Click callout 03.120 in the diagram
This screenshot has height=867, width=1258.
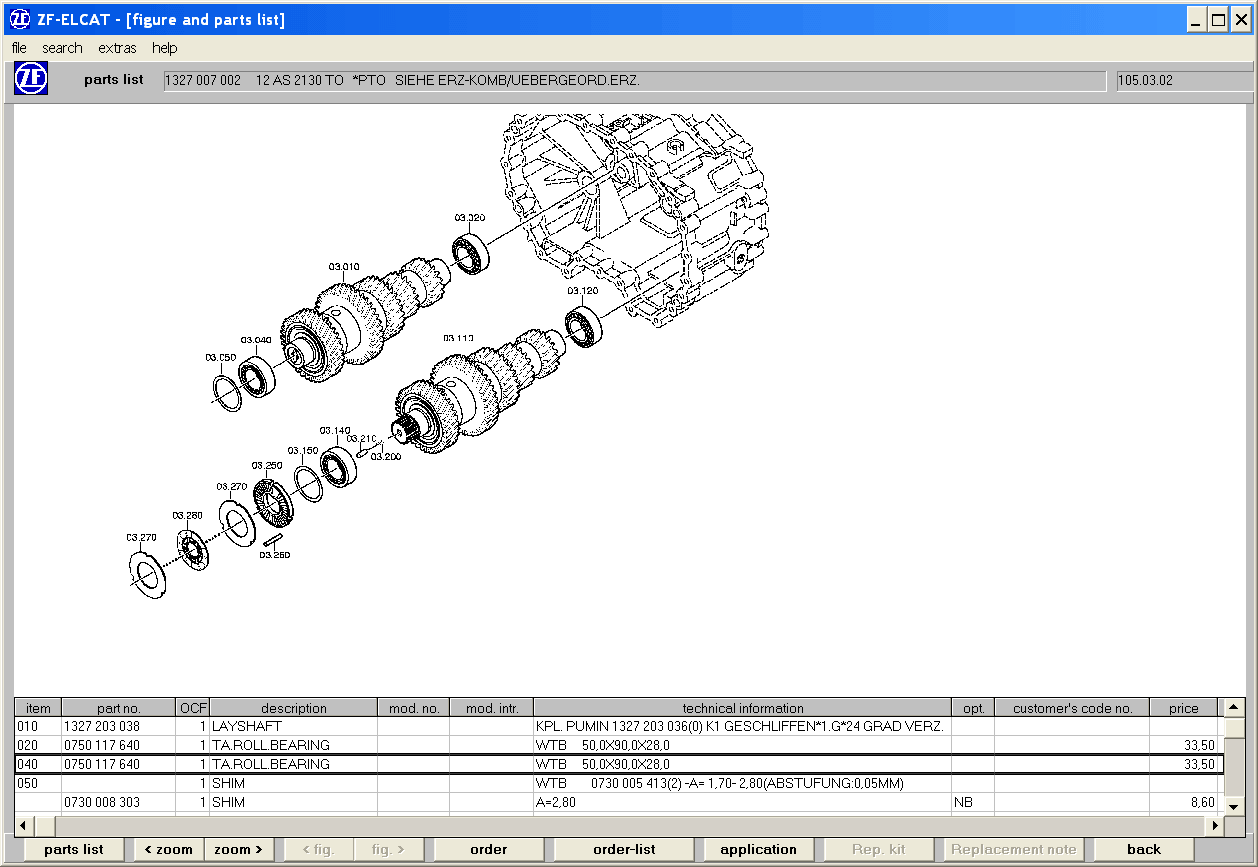[x=583, y=291]
